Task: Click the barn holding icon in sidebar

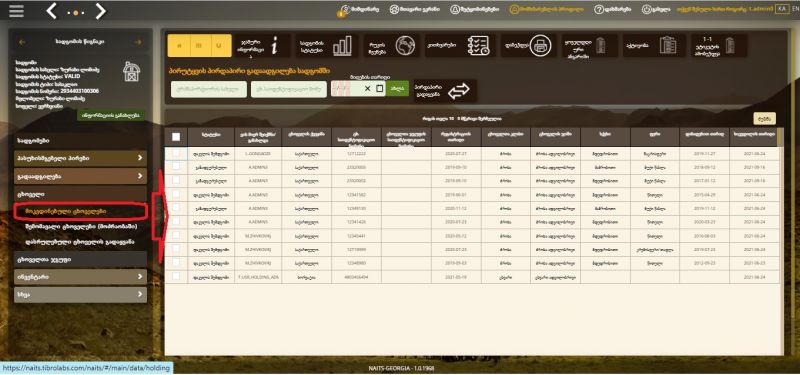Action: (x=132, y=71)
